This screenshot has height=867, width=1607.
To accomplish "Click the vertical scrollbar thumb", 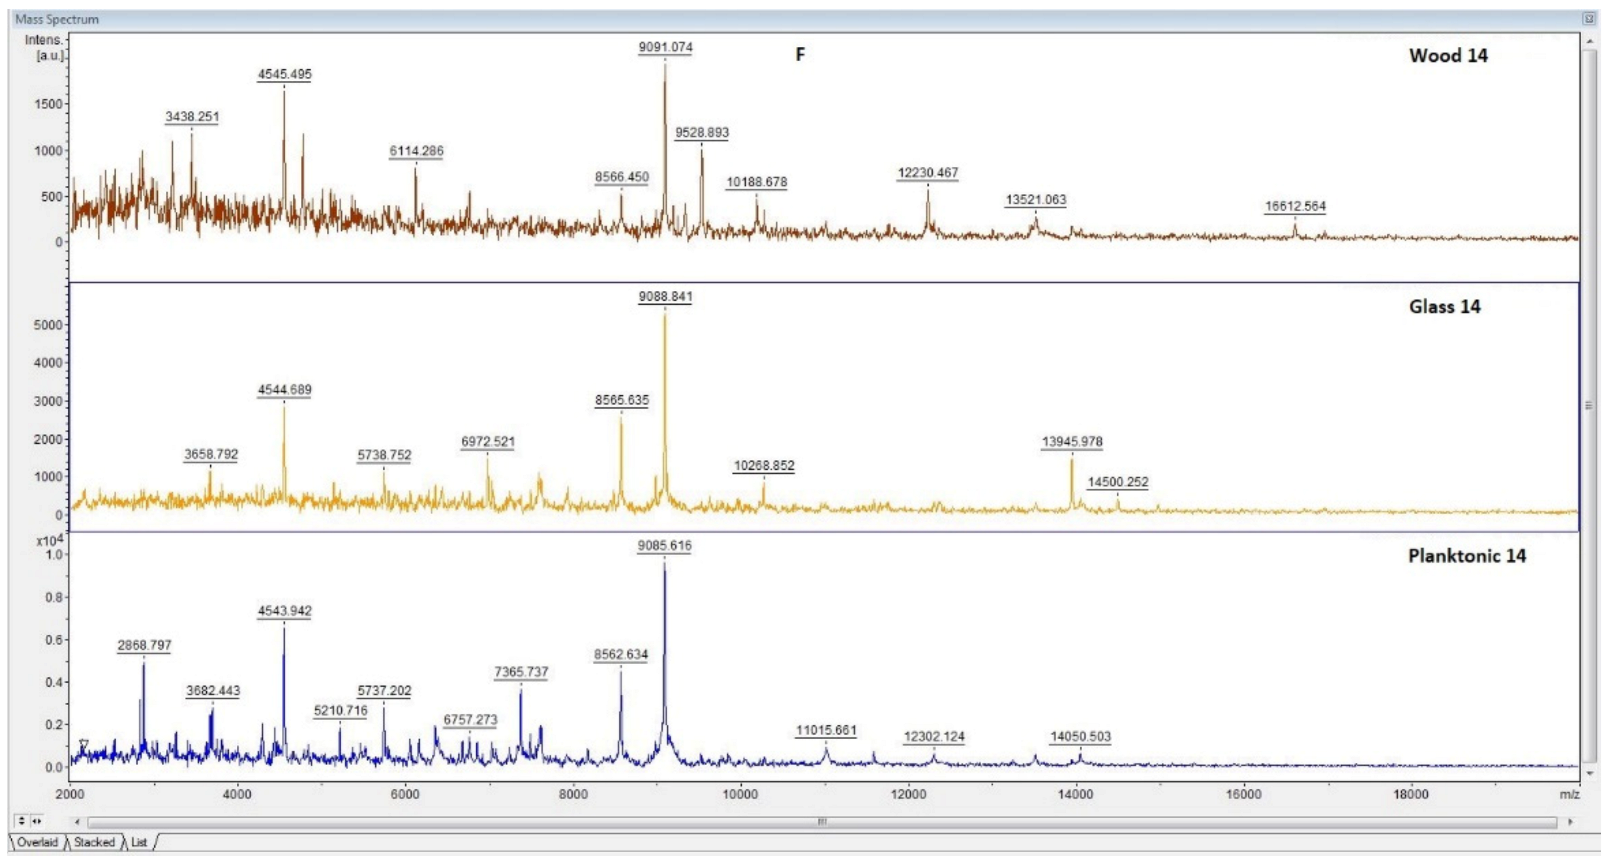I will pos(1590,405).
